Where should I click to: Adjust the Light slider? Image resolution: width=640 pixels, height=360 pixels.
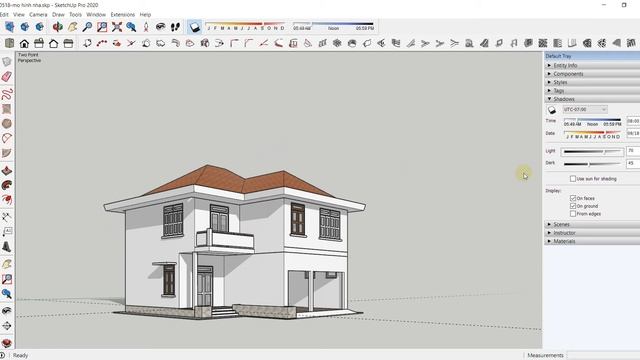pos(592,152)
